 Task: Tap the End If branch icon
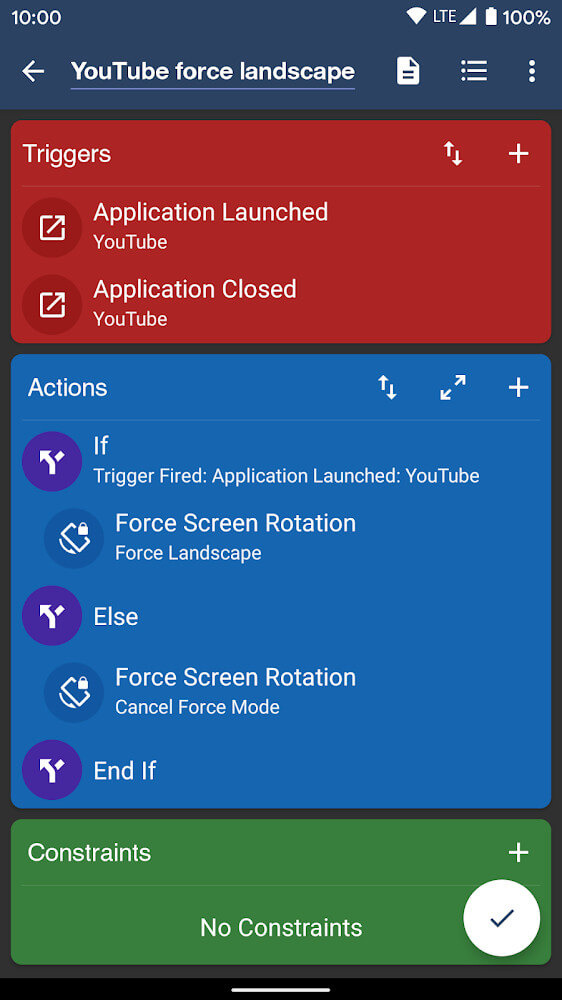pos(52,770)
